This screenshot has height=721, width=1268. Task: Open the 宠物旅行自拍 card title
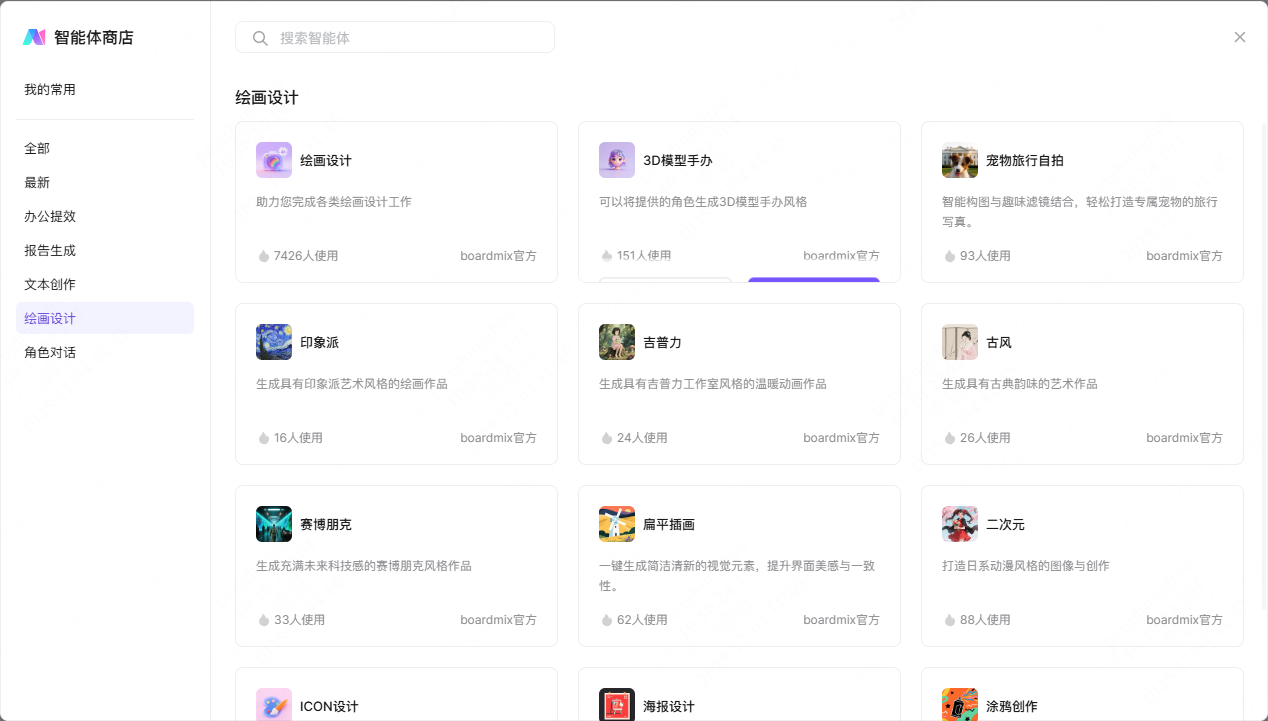[1025, 160]
